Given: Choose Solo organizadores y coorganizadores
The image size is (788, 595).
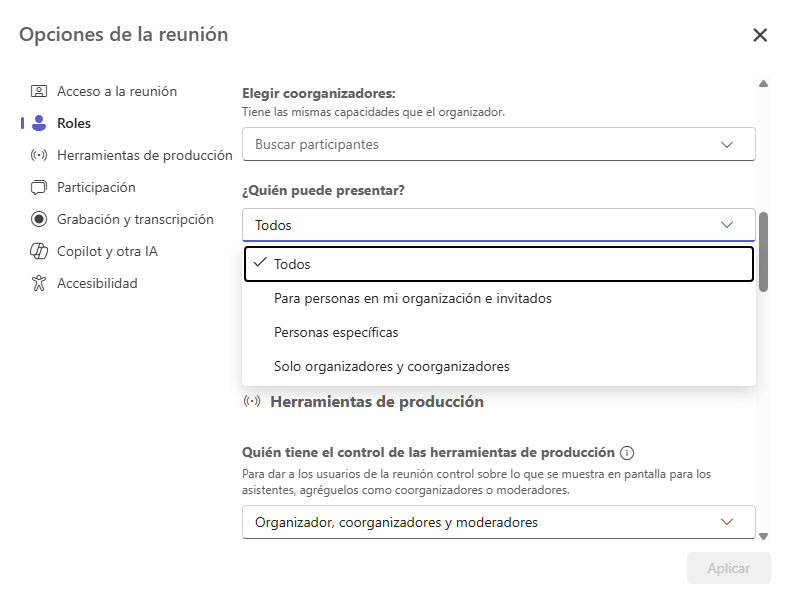Looking at the screenshot, I should [x=391, y=366].
